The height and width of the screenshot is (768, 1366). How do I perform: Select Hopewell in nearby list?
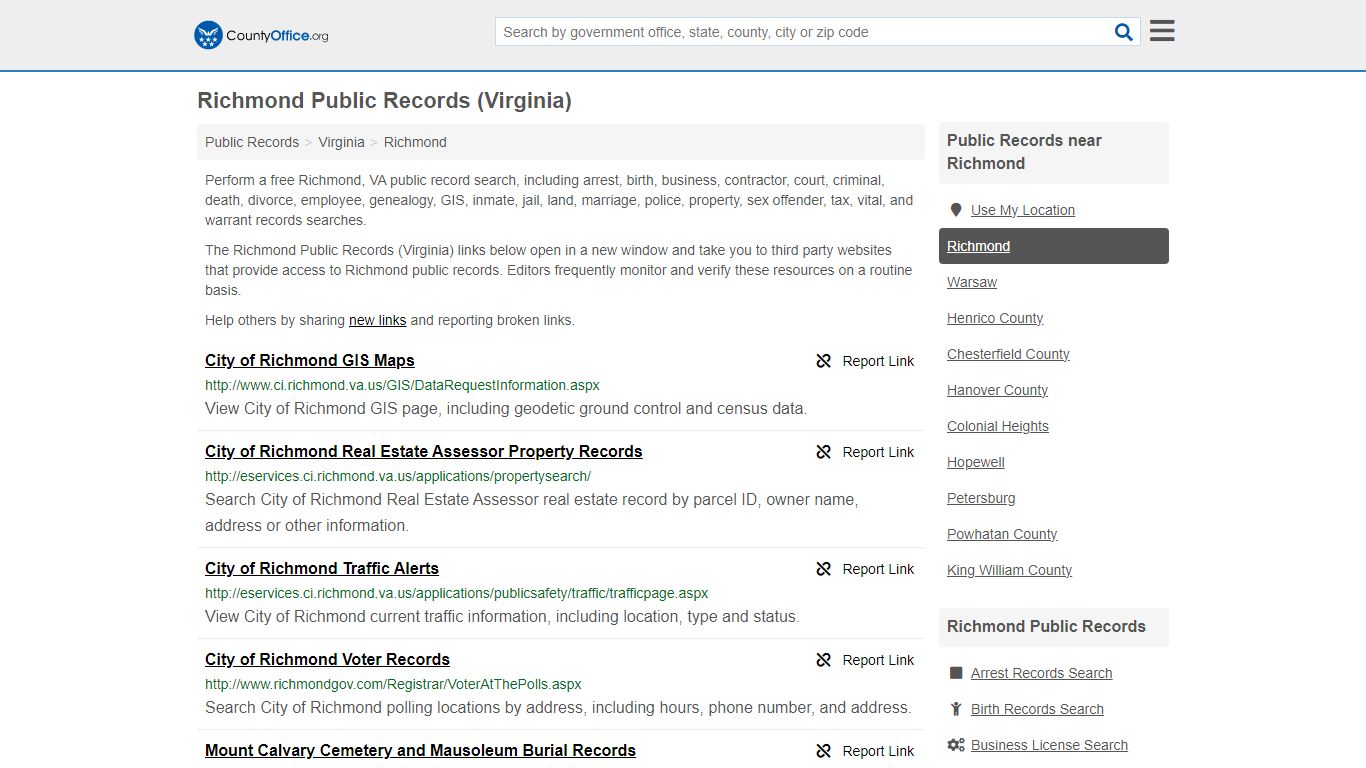tap(976, 462)
